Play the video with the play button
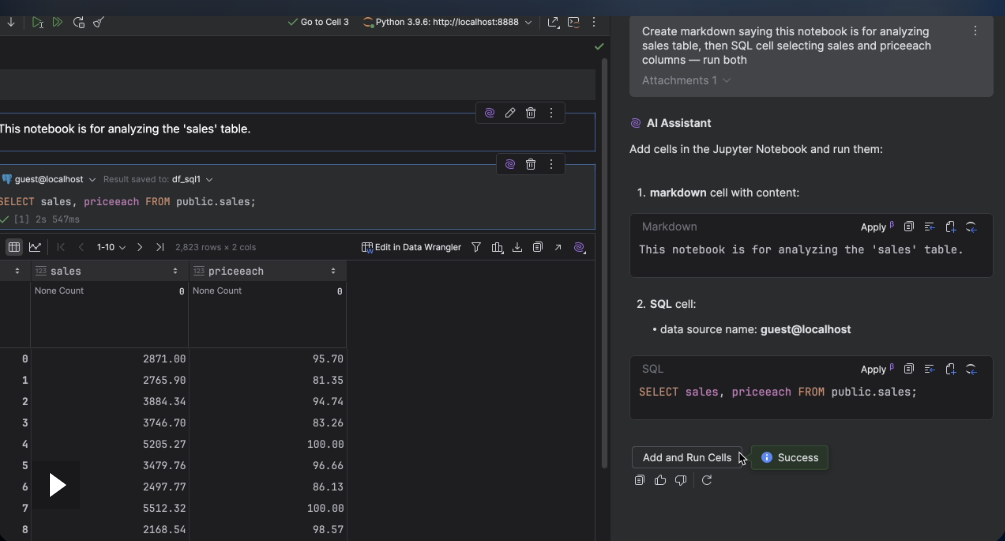Viewport: 1005px width, 541px height. click(57, 485)
